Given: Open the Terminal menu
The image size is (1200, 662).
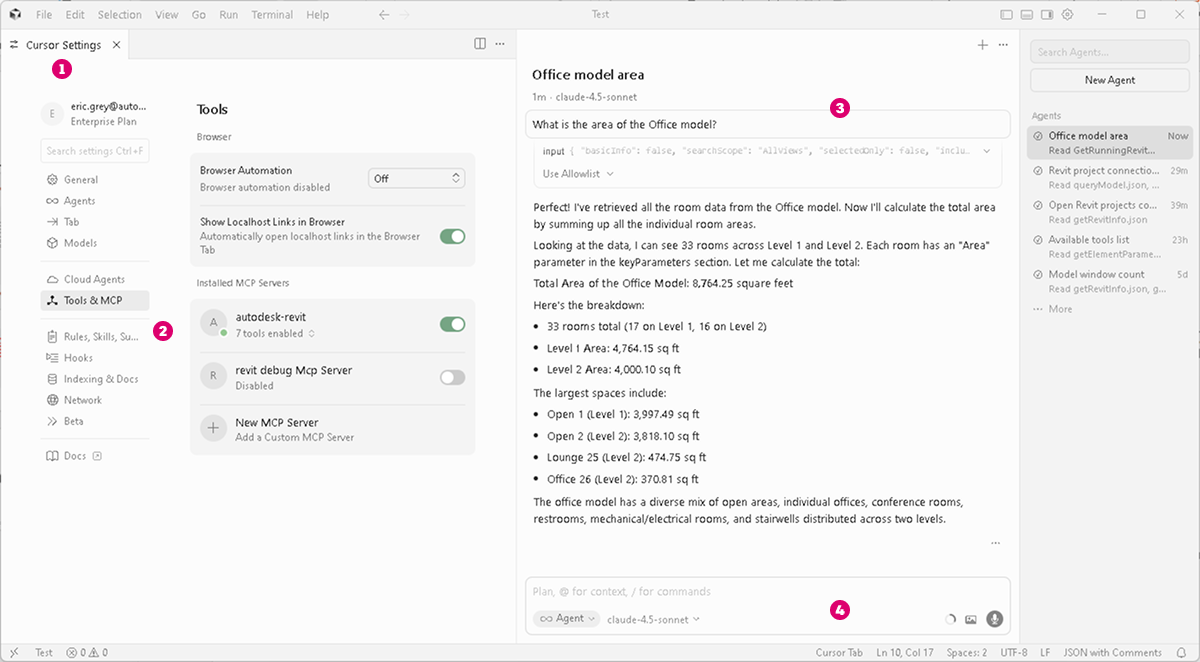Looking at the screenshot, I should (x=273, y=15).
